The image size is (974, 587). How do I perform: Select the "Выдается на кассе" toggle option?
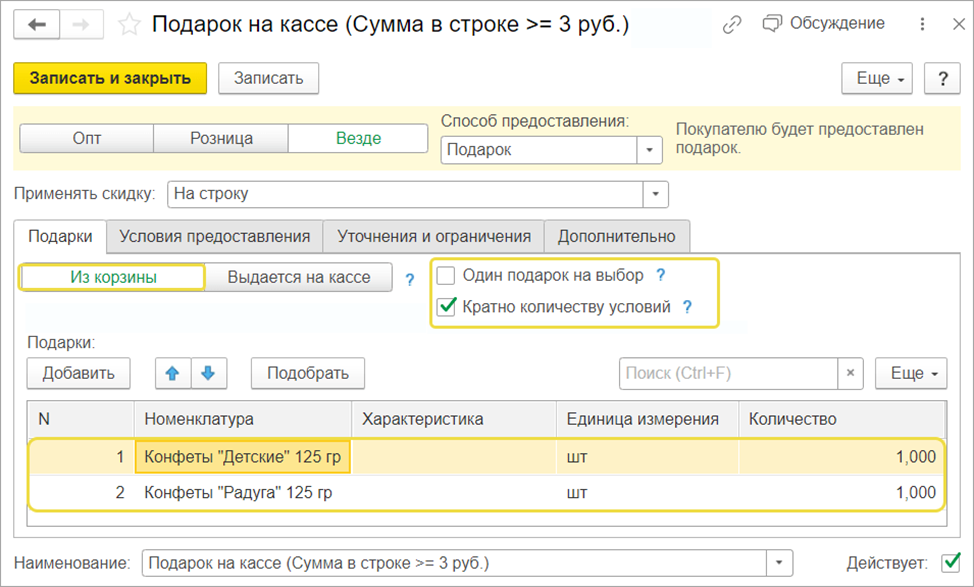298,277
